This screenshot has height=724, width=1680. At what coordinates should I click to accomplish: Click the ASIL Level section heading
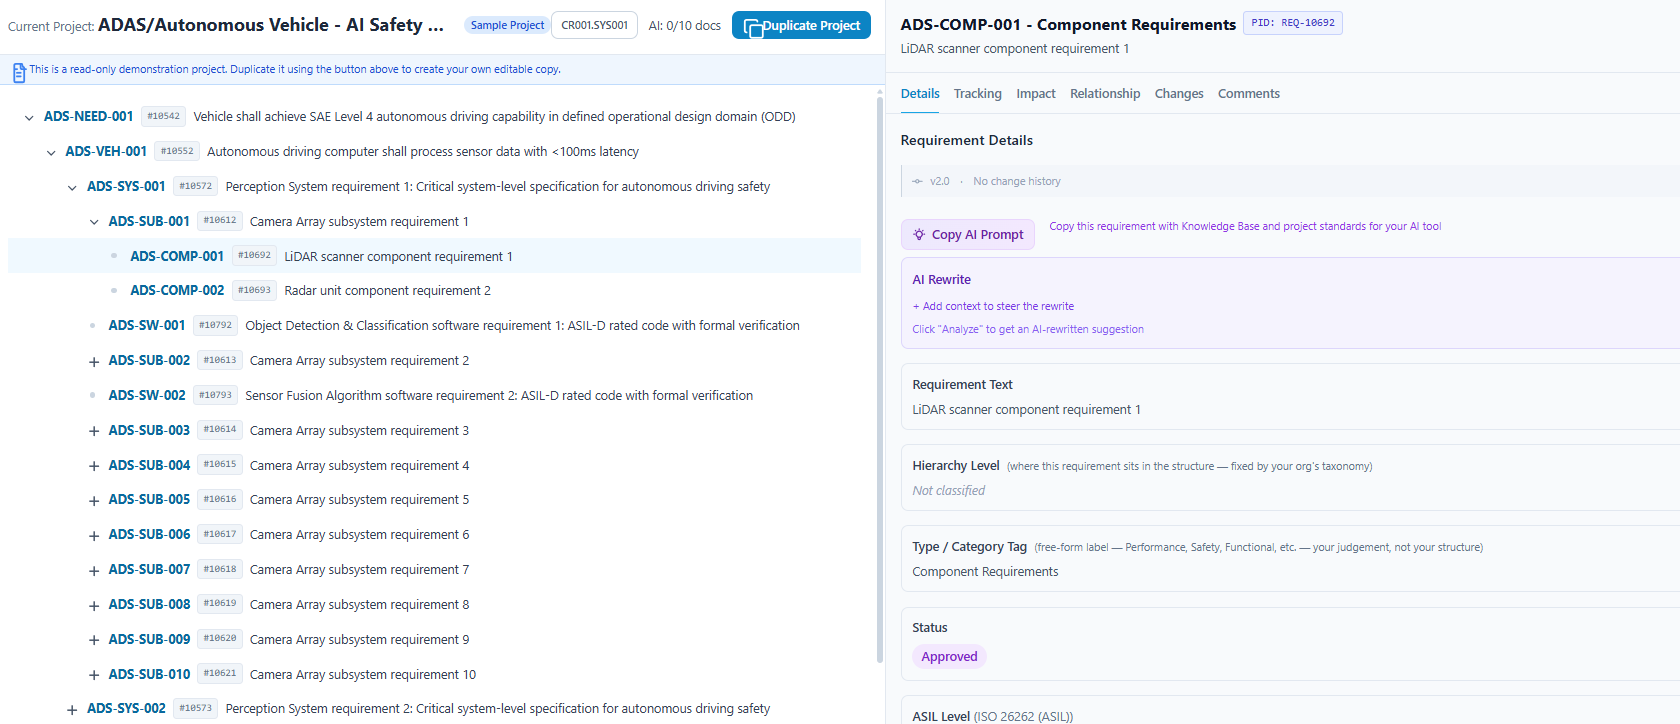[x=992, y=716]
